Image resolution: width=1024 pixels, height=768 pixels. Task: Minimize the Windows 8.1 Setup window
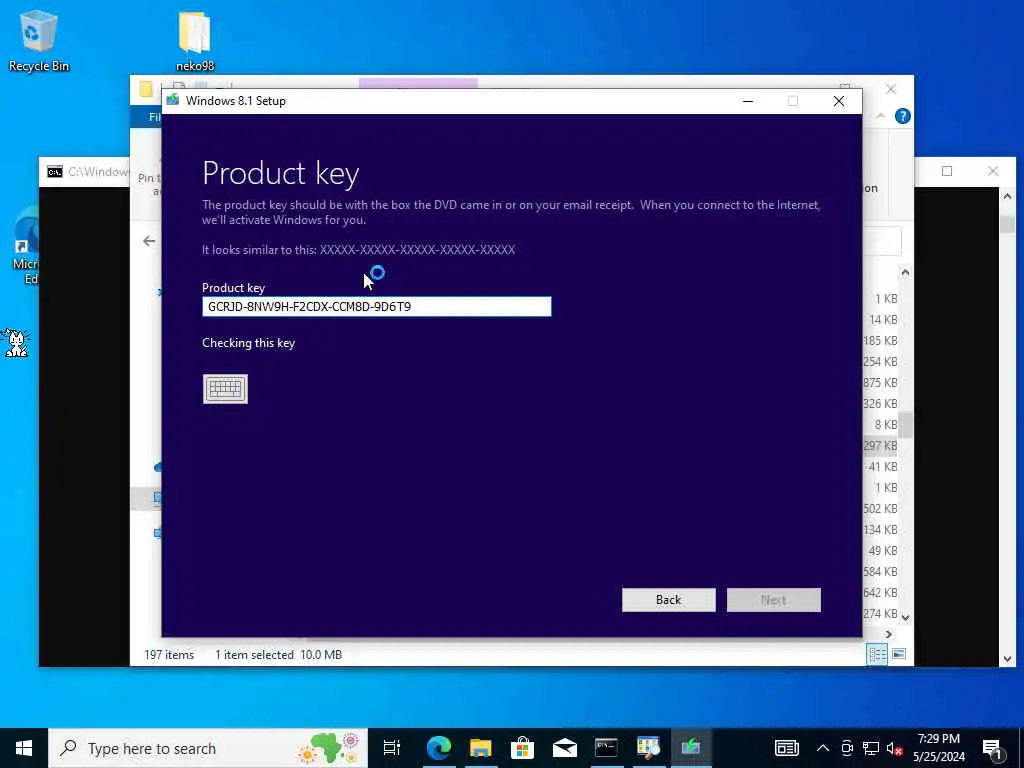coord(748,101)
